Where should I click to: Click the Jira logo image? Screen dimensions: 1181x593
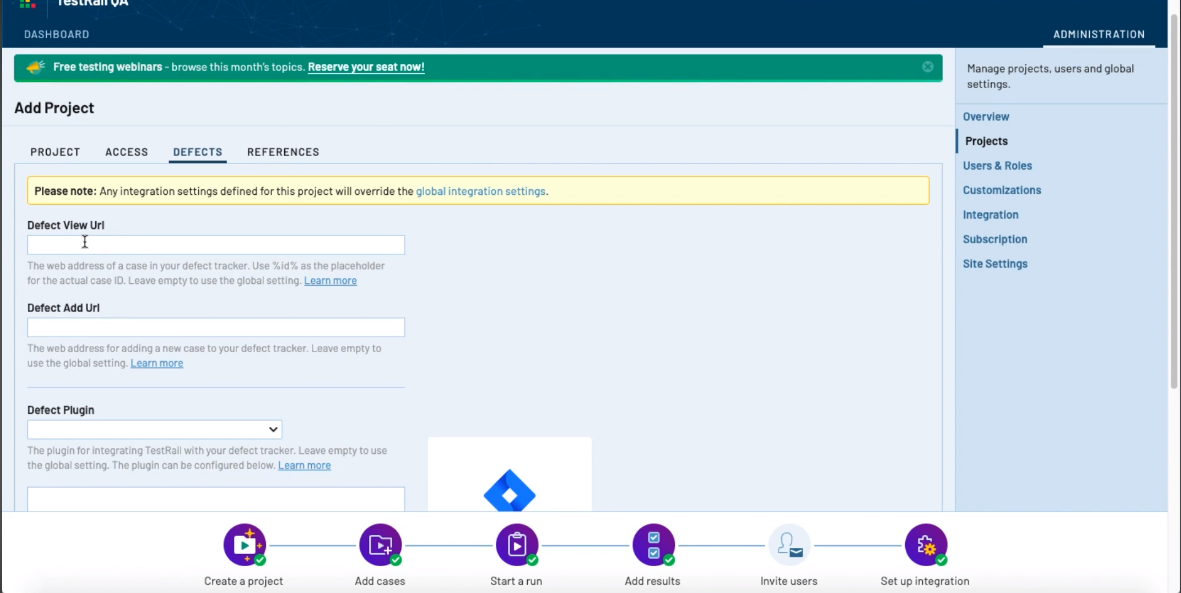point(510,490)
